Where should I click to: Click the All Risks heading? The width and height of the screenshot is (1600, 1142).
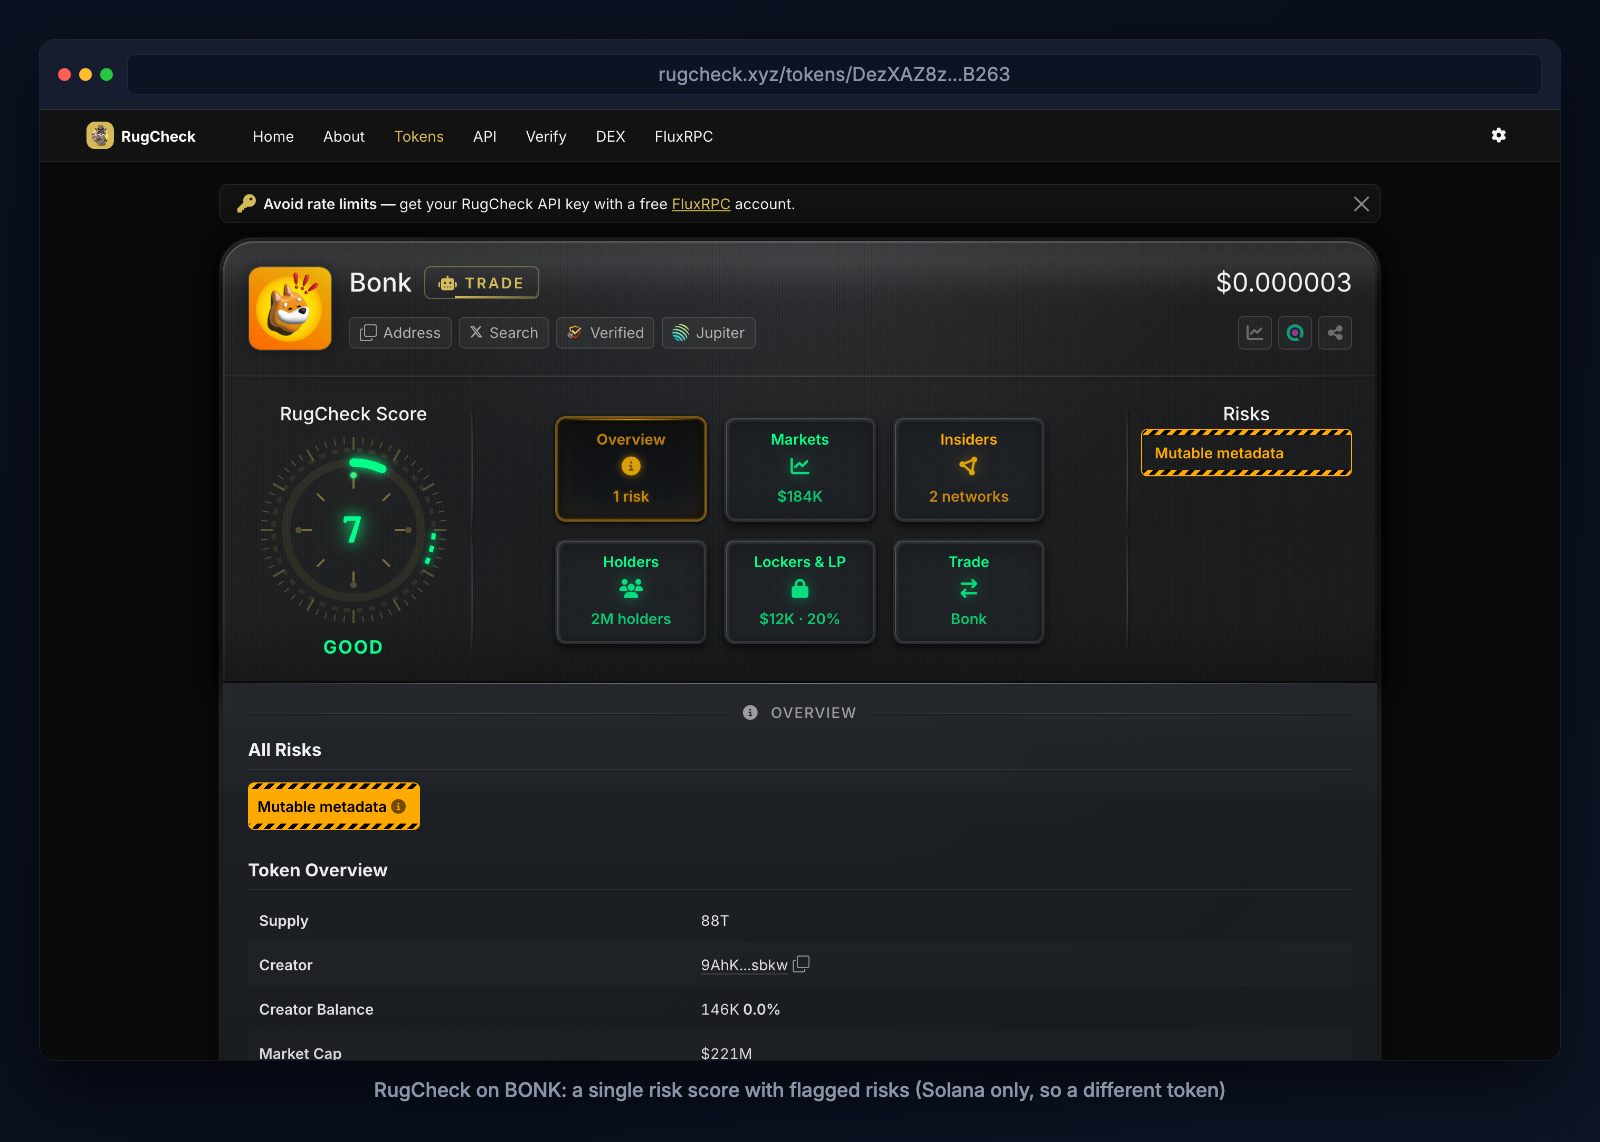click(x=285, y=750)
